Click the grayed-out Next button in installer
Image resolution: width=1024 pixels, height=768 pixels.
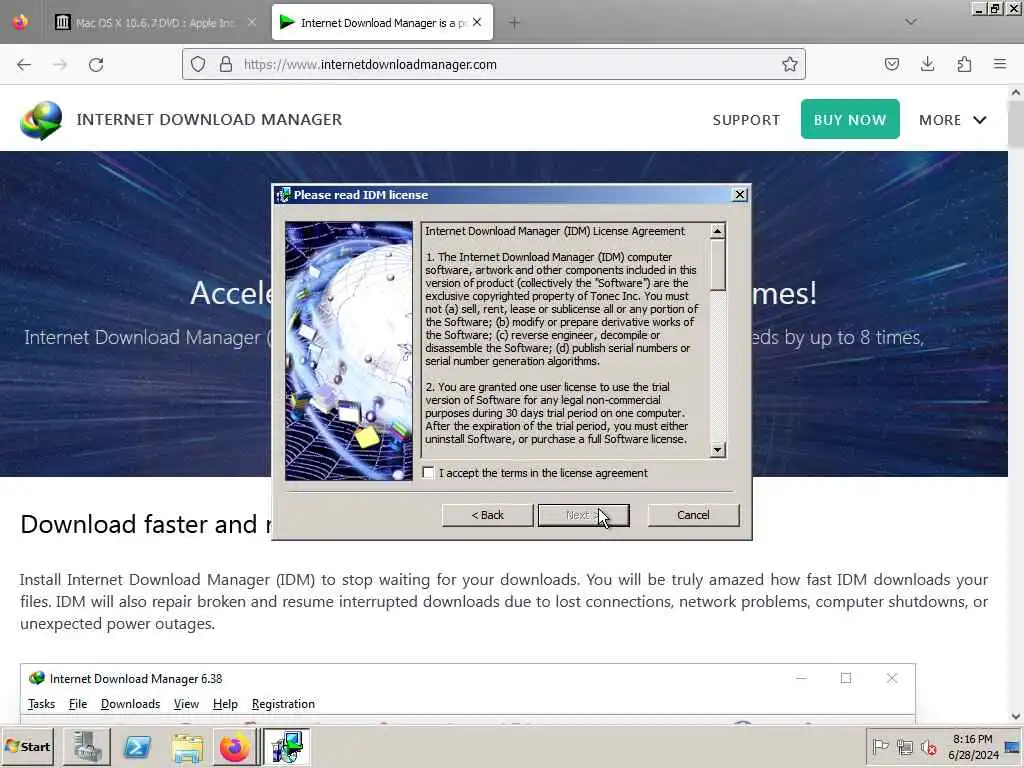coord(583,515)
